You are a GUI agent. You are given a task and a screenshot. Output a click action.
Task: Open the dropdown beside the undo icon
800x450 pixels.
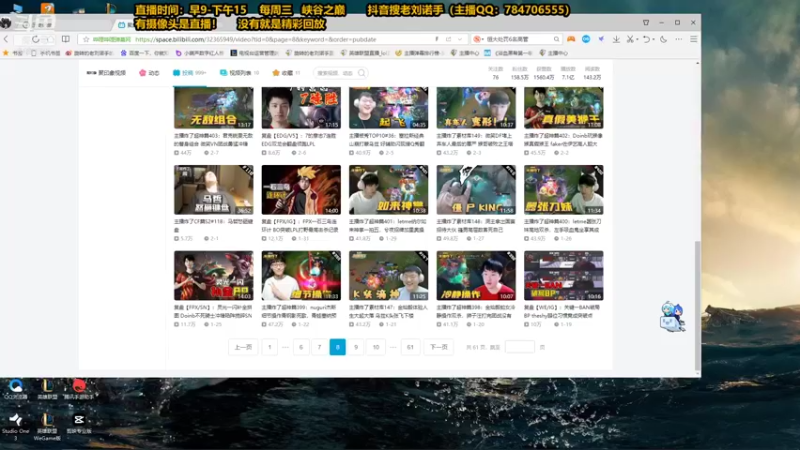(653, 40)
